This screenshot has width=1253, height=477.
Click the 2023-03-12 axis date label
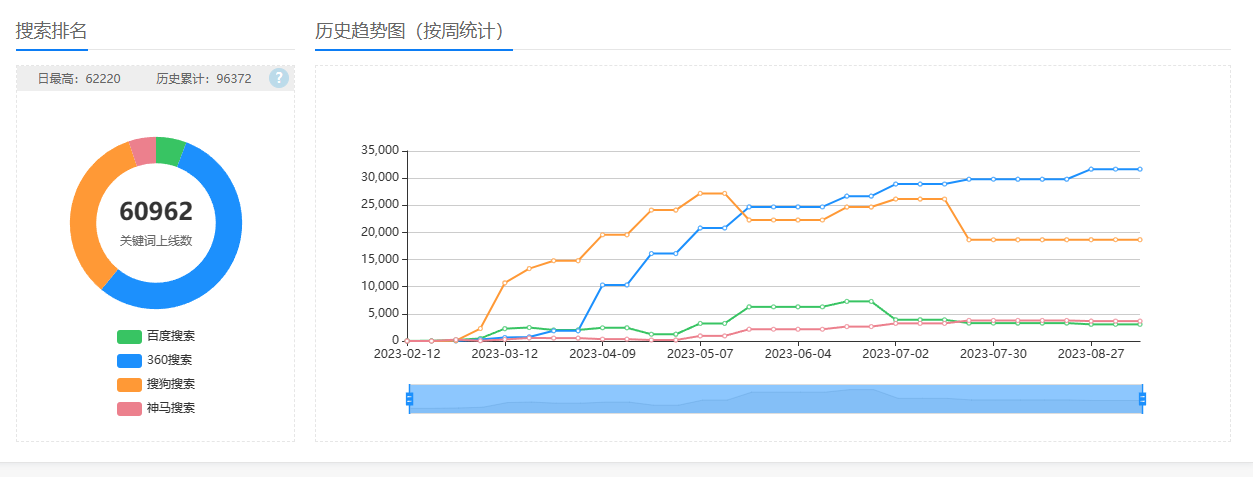point(505,353)
